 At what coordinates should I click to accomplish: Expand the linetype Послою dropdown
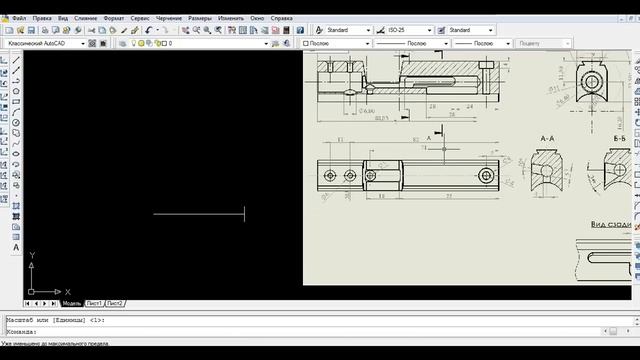pyautogui.click(x=446, y=43)
